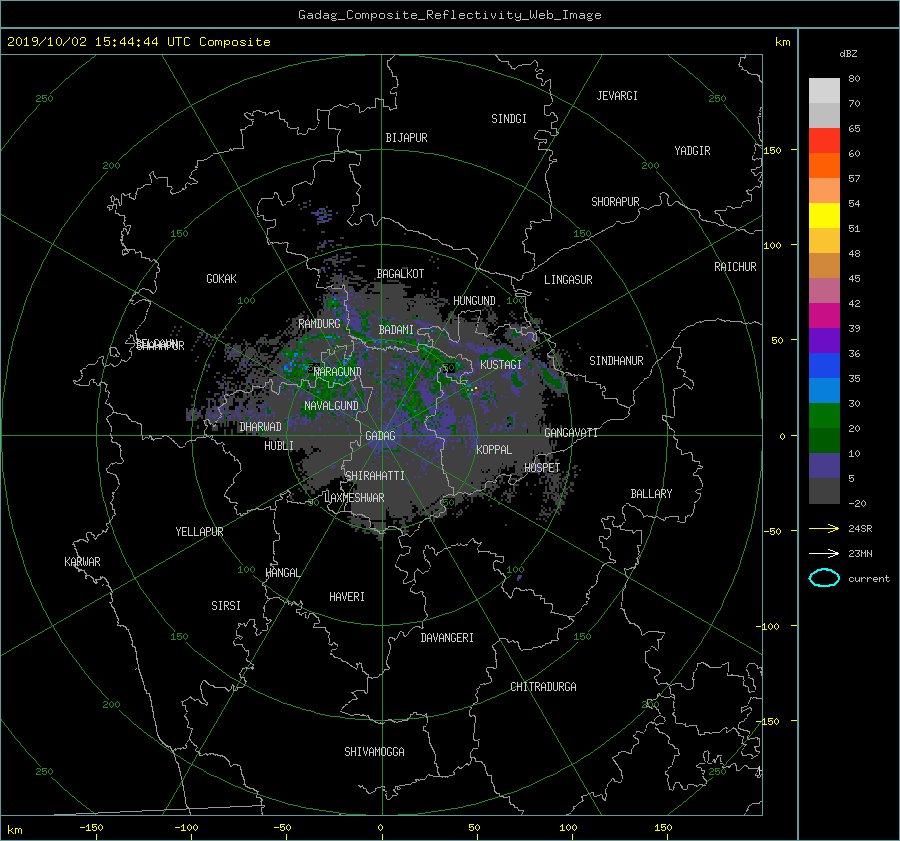Click the 150 tick on right axis
900x841 pixels.
point(772,150)
